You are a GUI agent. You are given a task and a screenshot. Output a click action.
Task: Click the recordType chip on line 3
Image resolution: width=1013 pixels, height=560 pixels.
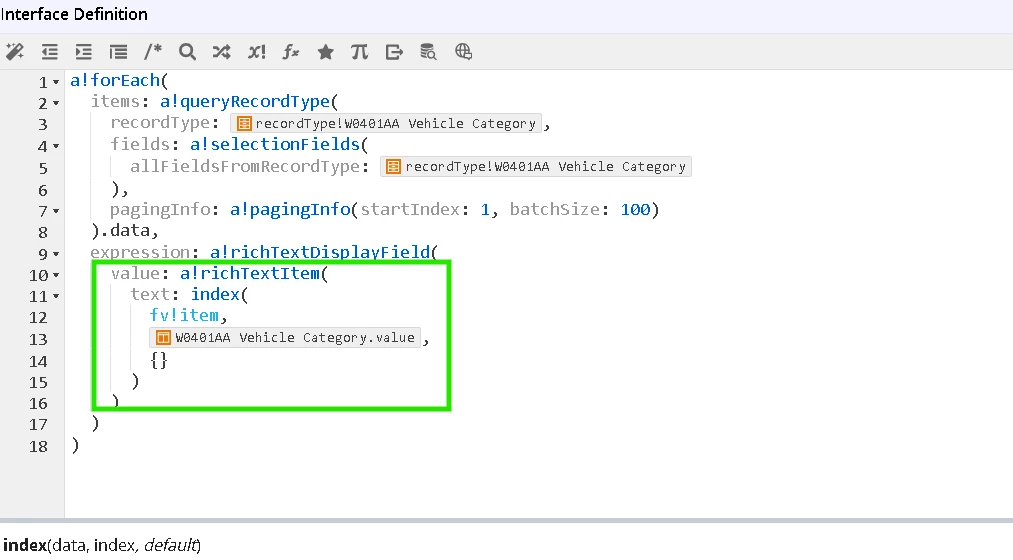pos(386,123)
